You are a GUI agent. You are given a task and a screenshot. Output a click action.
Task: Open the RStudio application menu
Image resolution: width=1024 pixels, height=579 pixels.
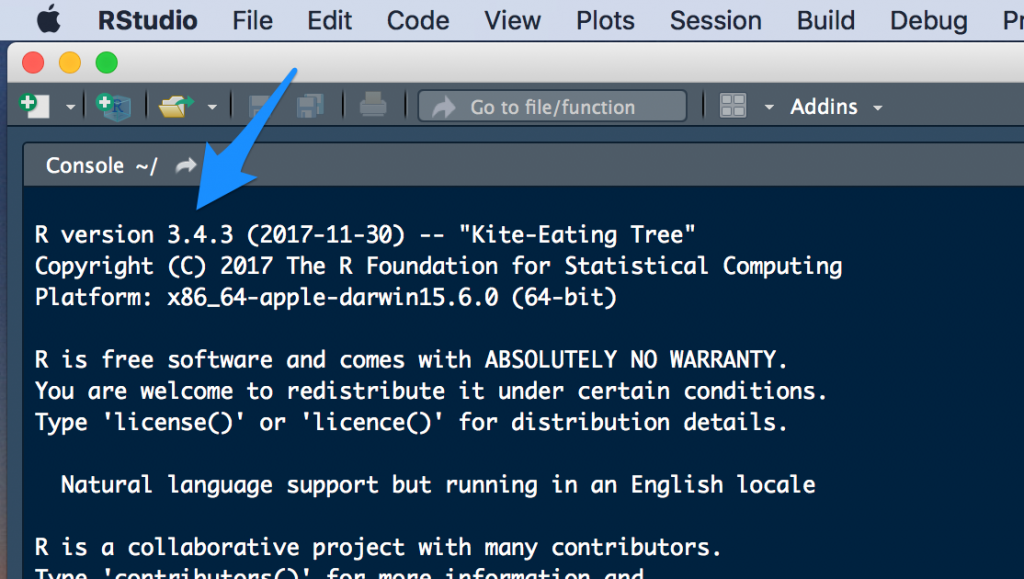click(x=148, y=20)
